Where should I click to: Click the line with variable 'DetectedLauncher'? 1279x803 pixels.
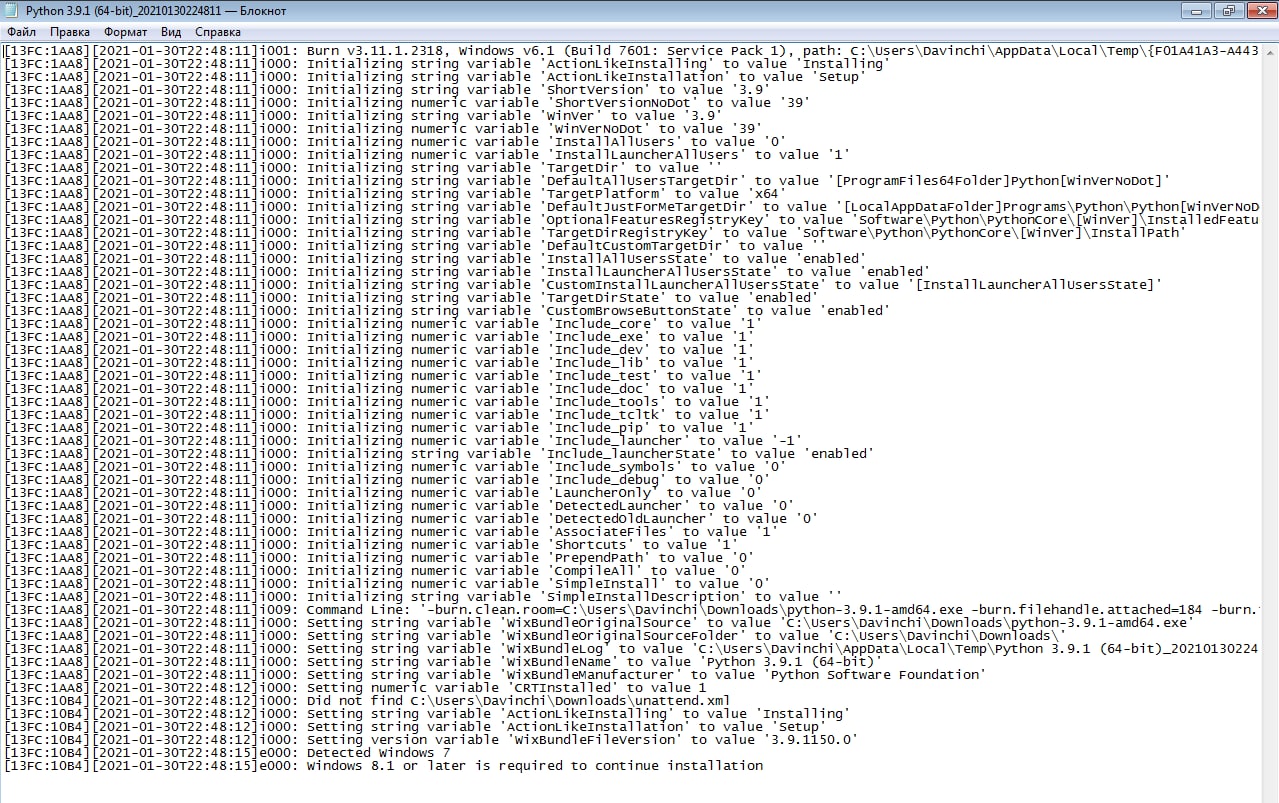coord(399,505)
